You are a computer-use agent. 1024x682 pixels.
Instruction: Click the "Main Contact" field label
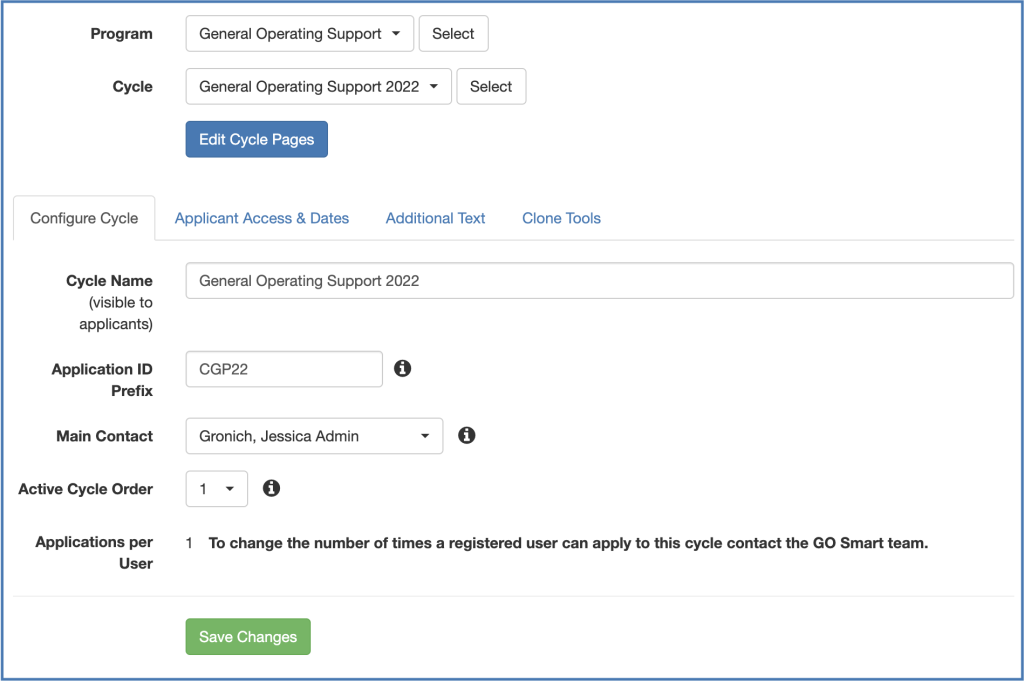104,436
